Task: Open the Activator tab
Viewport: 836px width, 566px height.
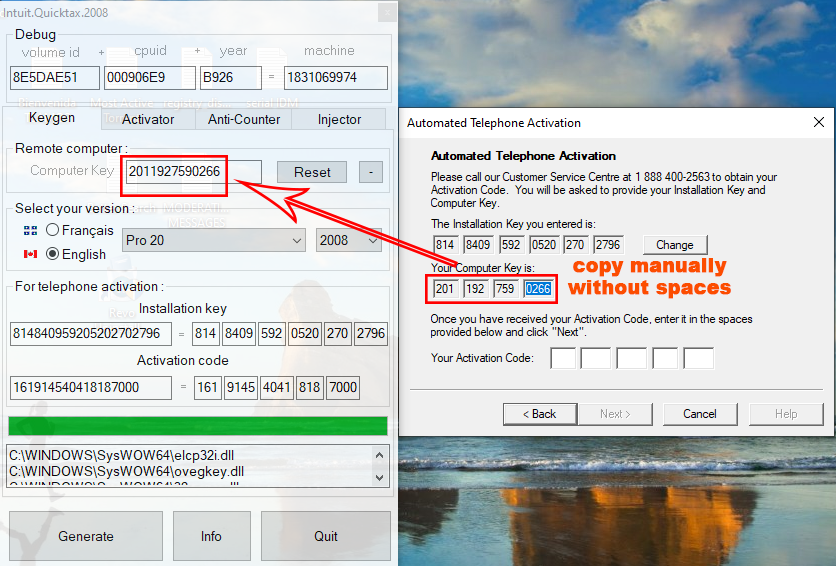Action: click(148, 119)
